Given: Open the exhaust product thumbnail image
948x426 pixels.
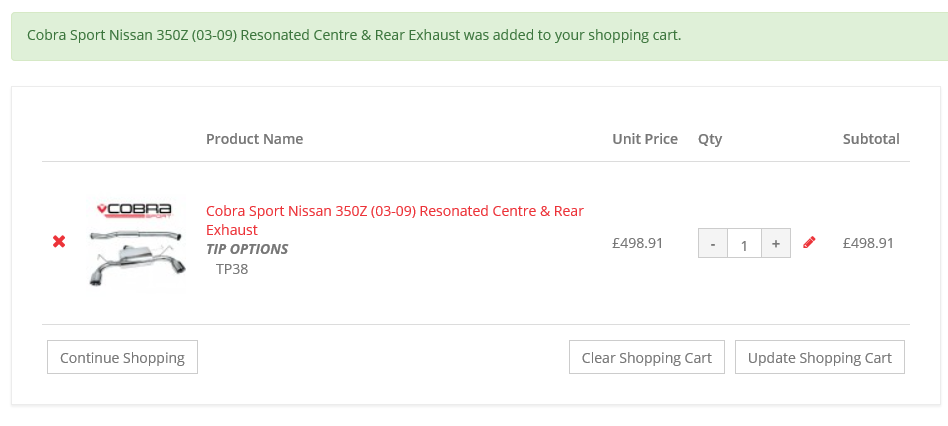Looking at the screenshot, I should click(x=136, y=256).
